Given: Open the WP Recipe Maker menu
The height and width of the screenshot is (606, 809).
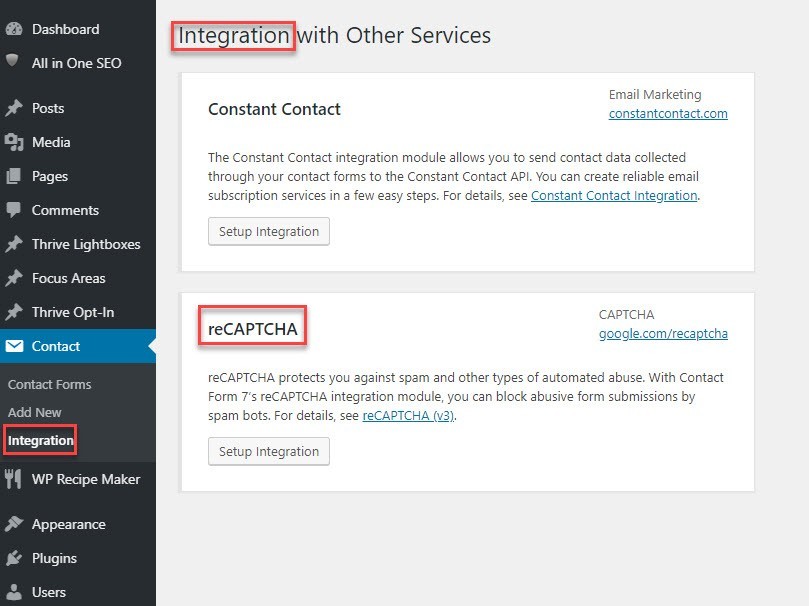Looking at the screenshot, I should [86, 480].
